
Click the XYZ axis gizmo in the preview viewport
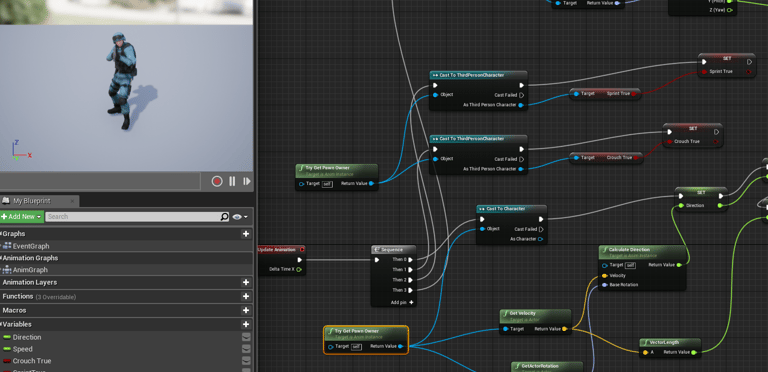[x=21, y=151]
